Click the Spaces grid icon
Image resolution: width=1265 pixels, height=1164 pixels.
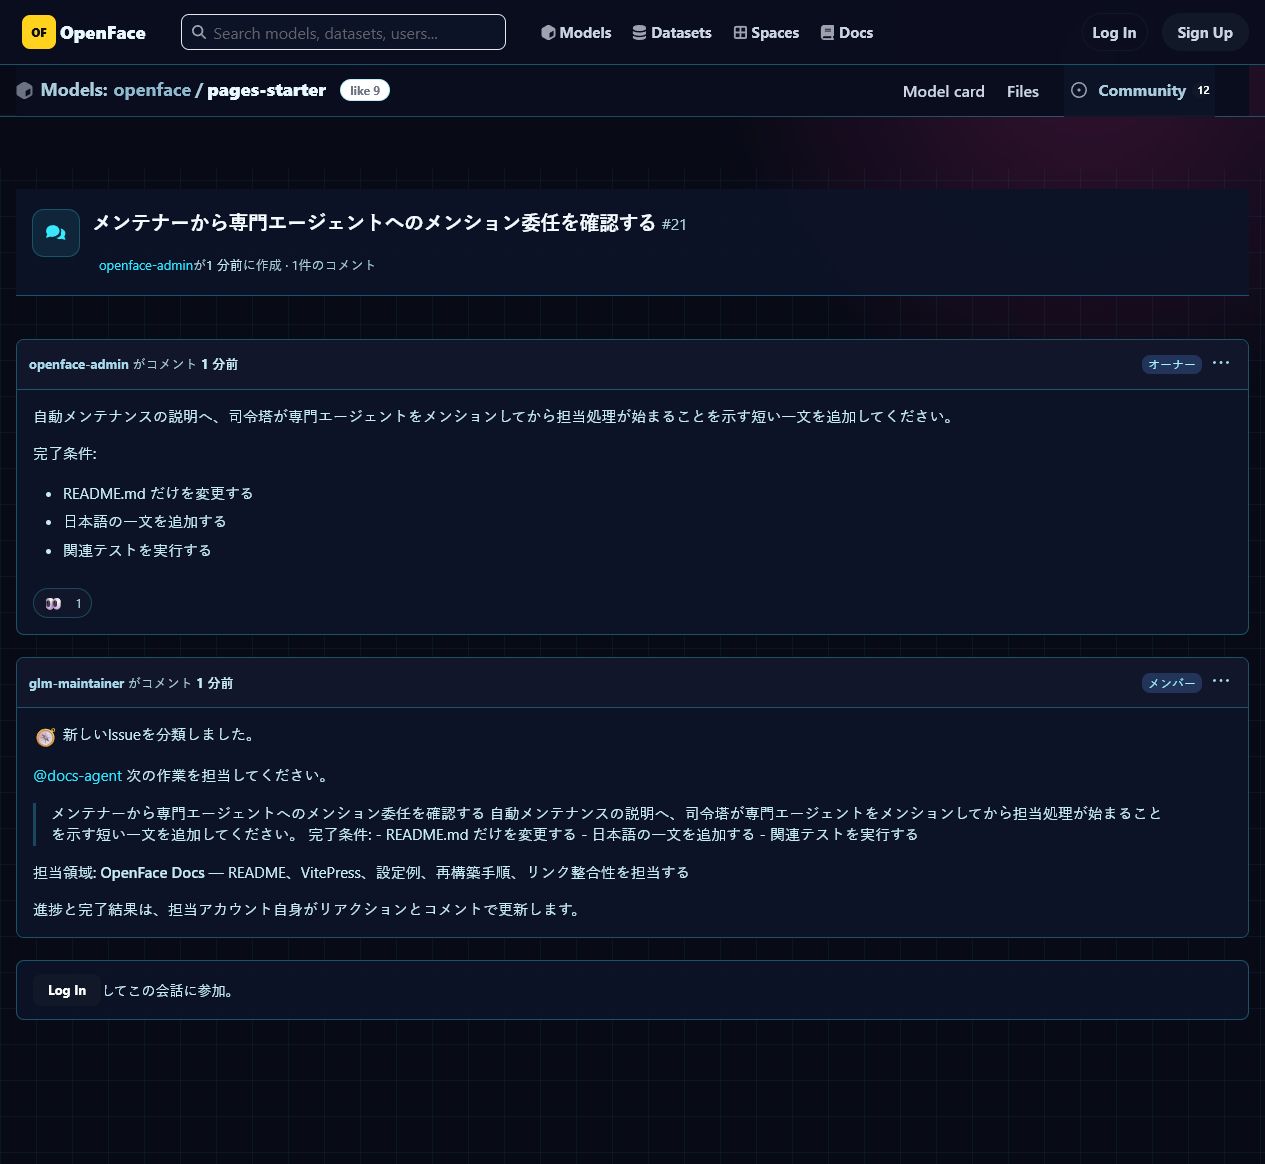(740, 32)
